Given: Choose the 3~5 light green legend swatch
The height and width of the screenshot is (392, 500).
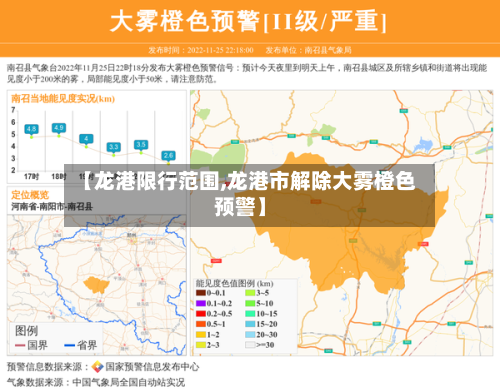Looking at the screenshot, I should 250,293.
